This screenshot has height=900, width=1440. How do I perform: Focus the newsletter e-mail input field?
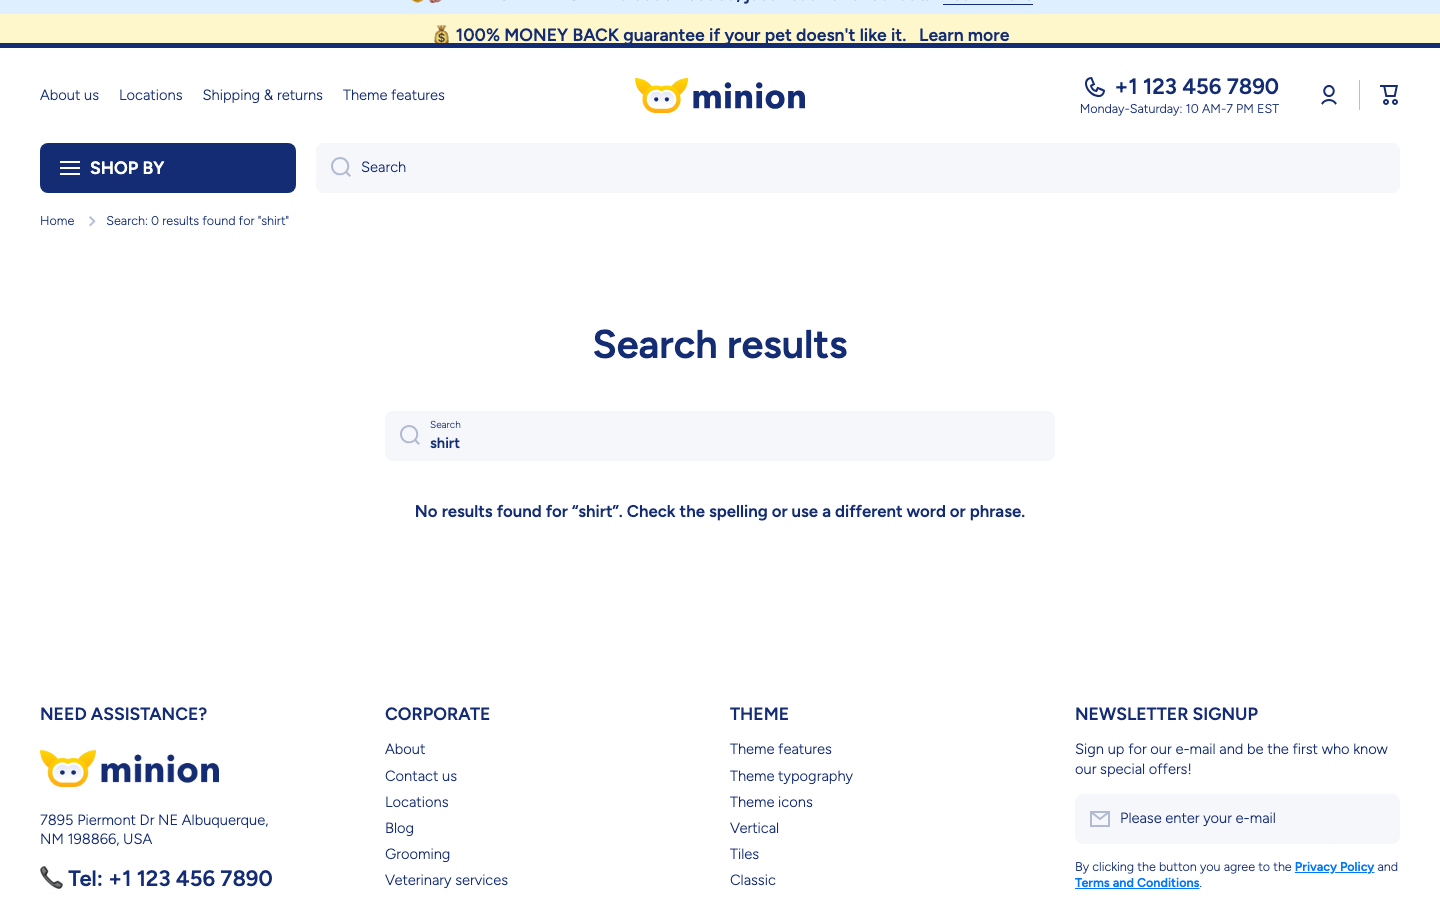(1237, 819)
